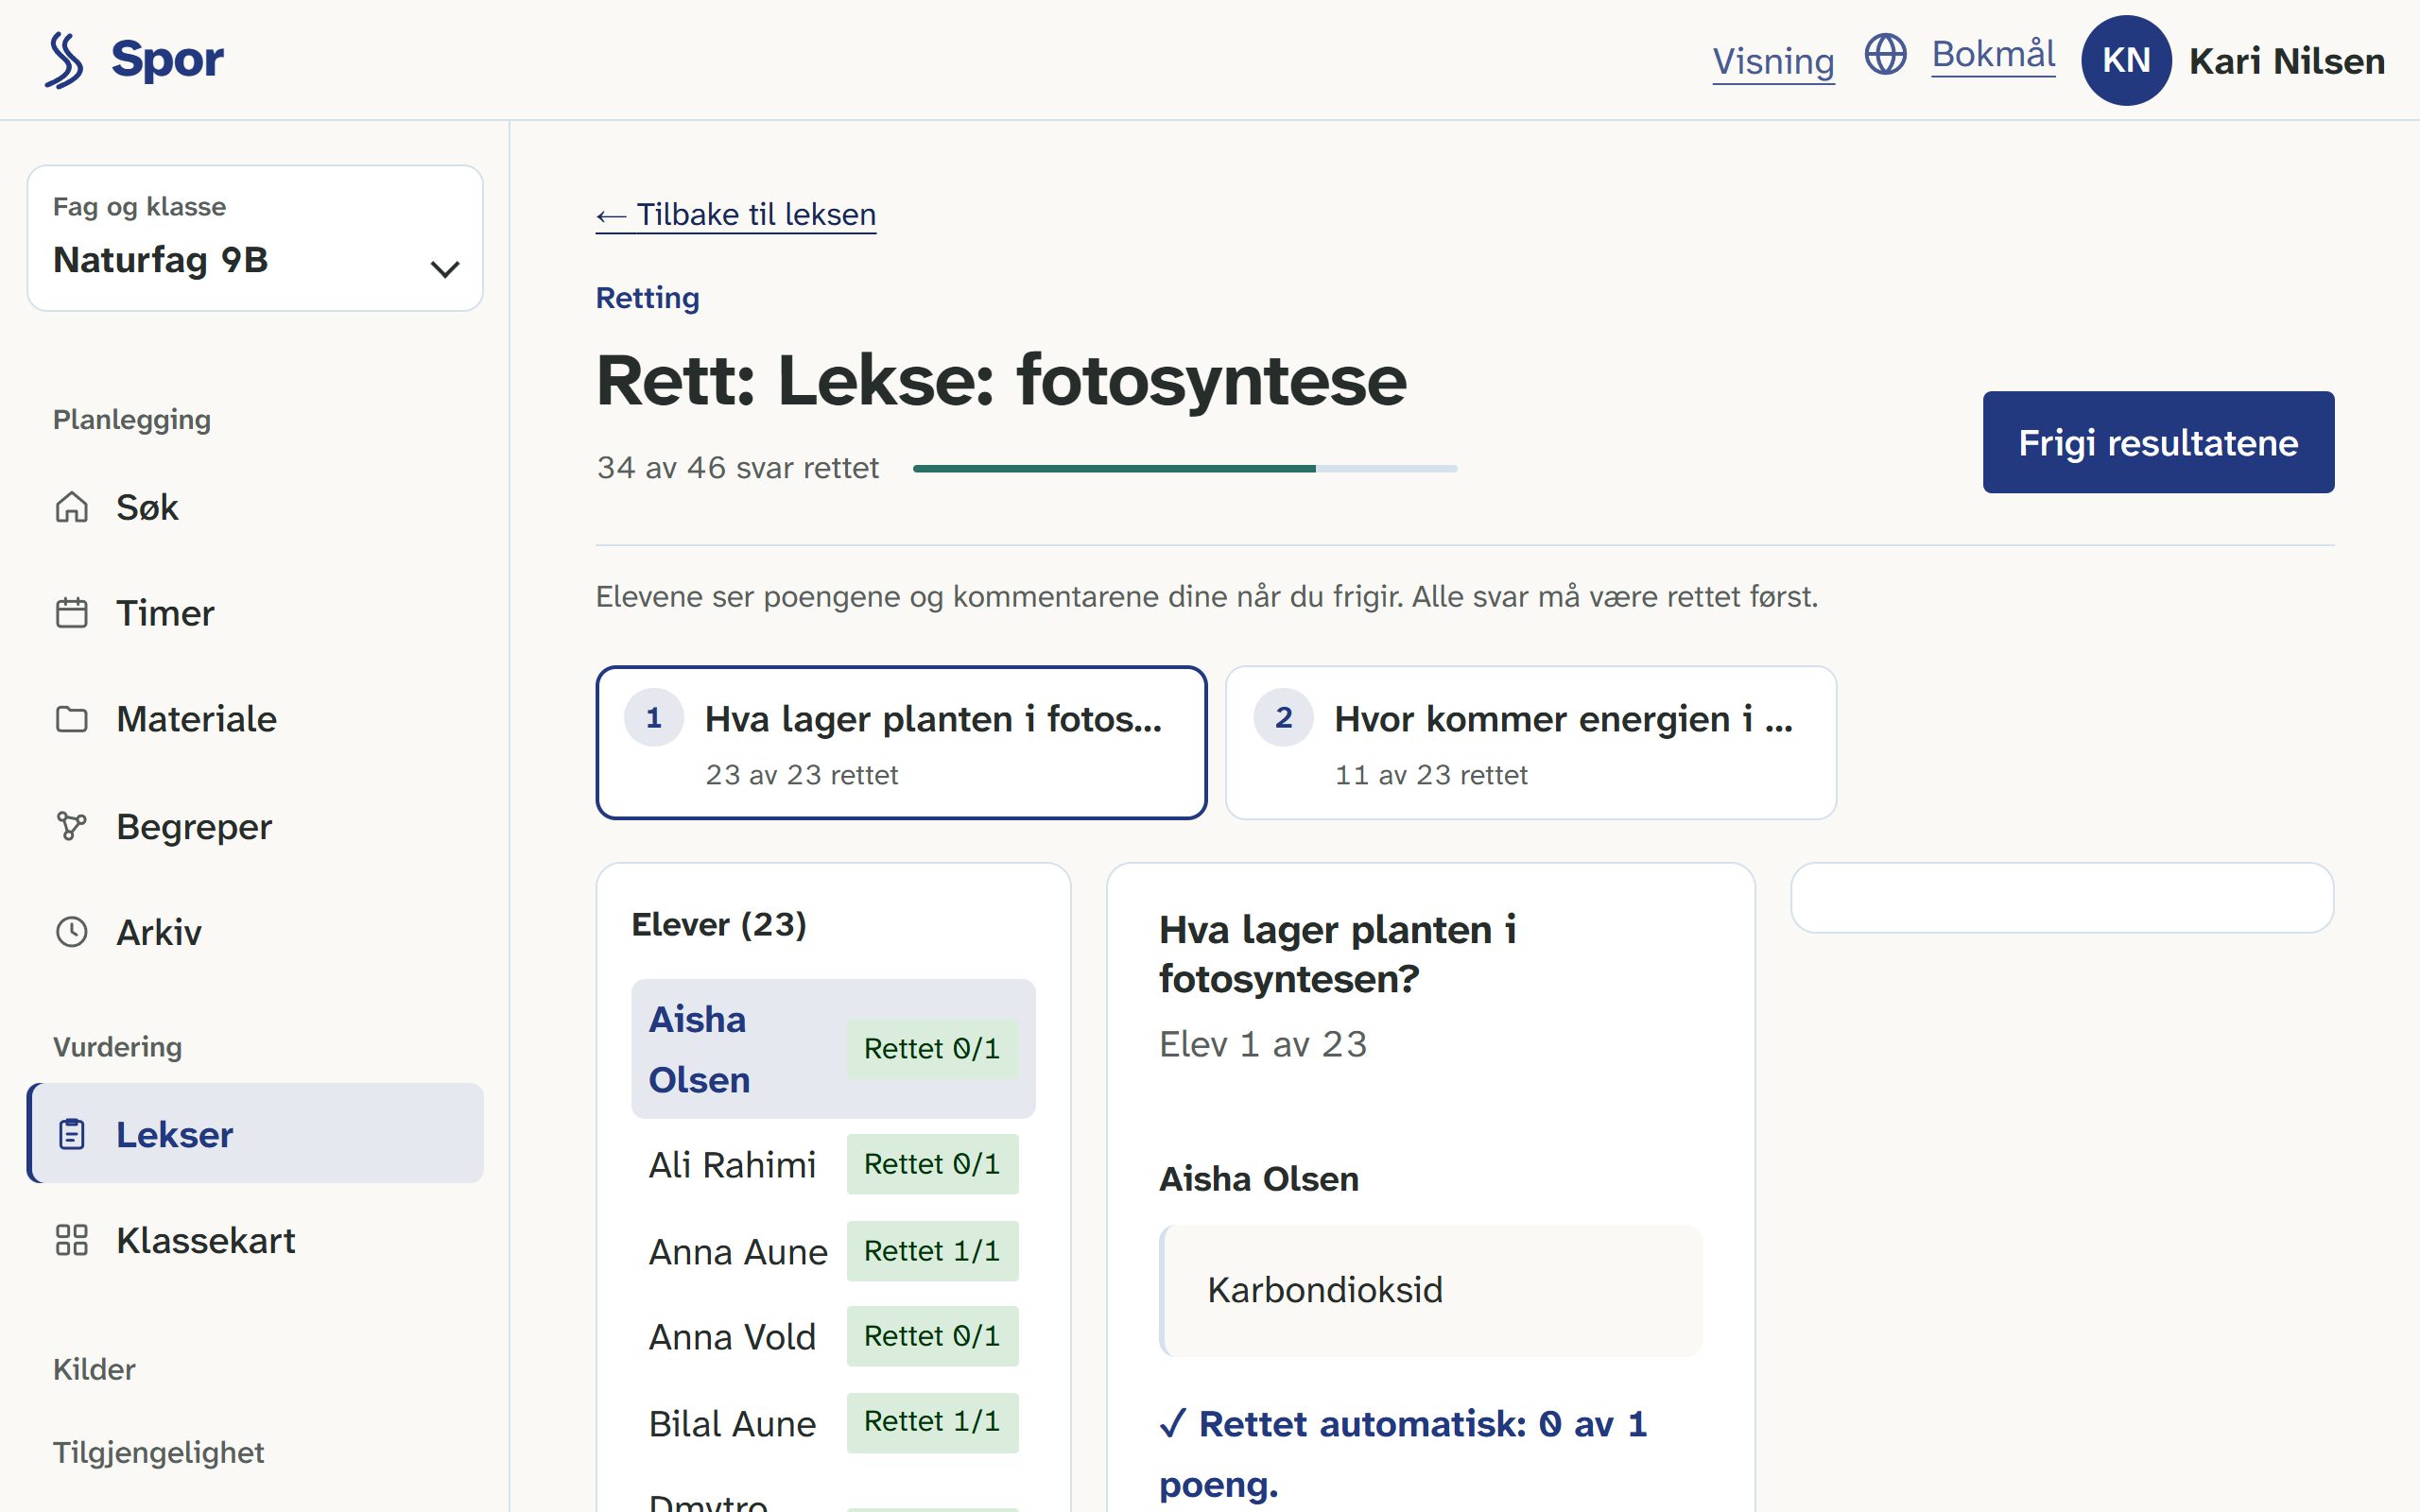The image size is (2420, 1512).
Task: Click Bilal Aune's Rettet 1/1 badge
Action: pos(932,1423)
